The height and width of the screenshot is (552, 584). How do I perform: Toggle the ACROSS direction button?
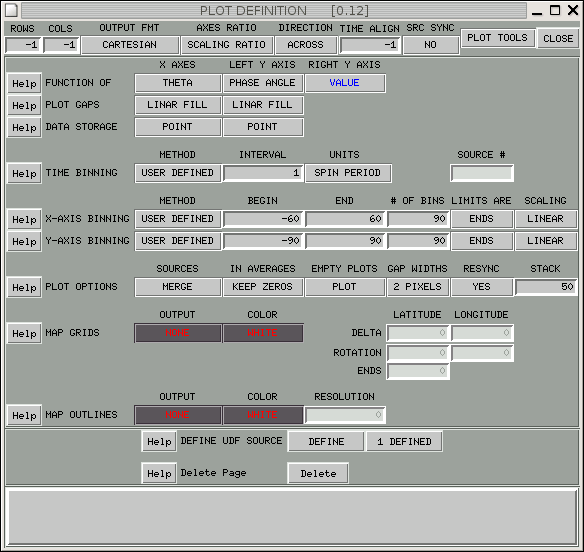(x=306, y=45)
